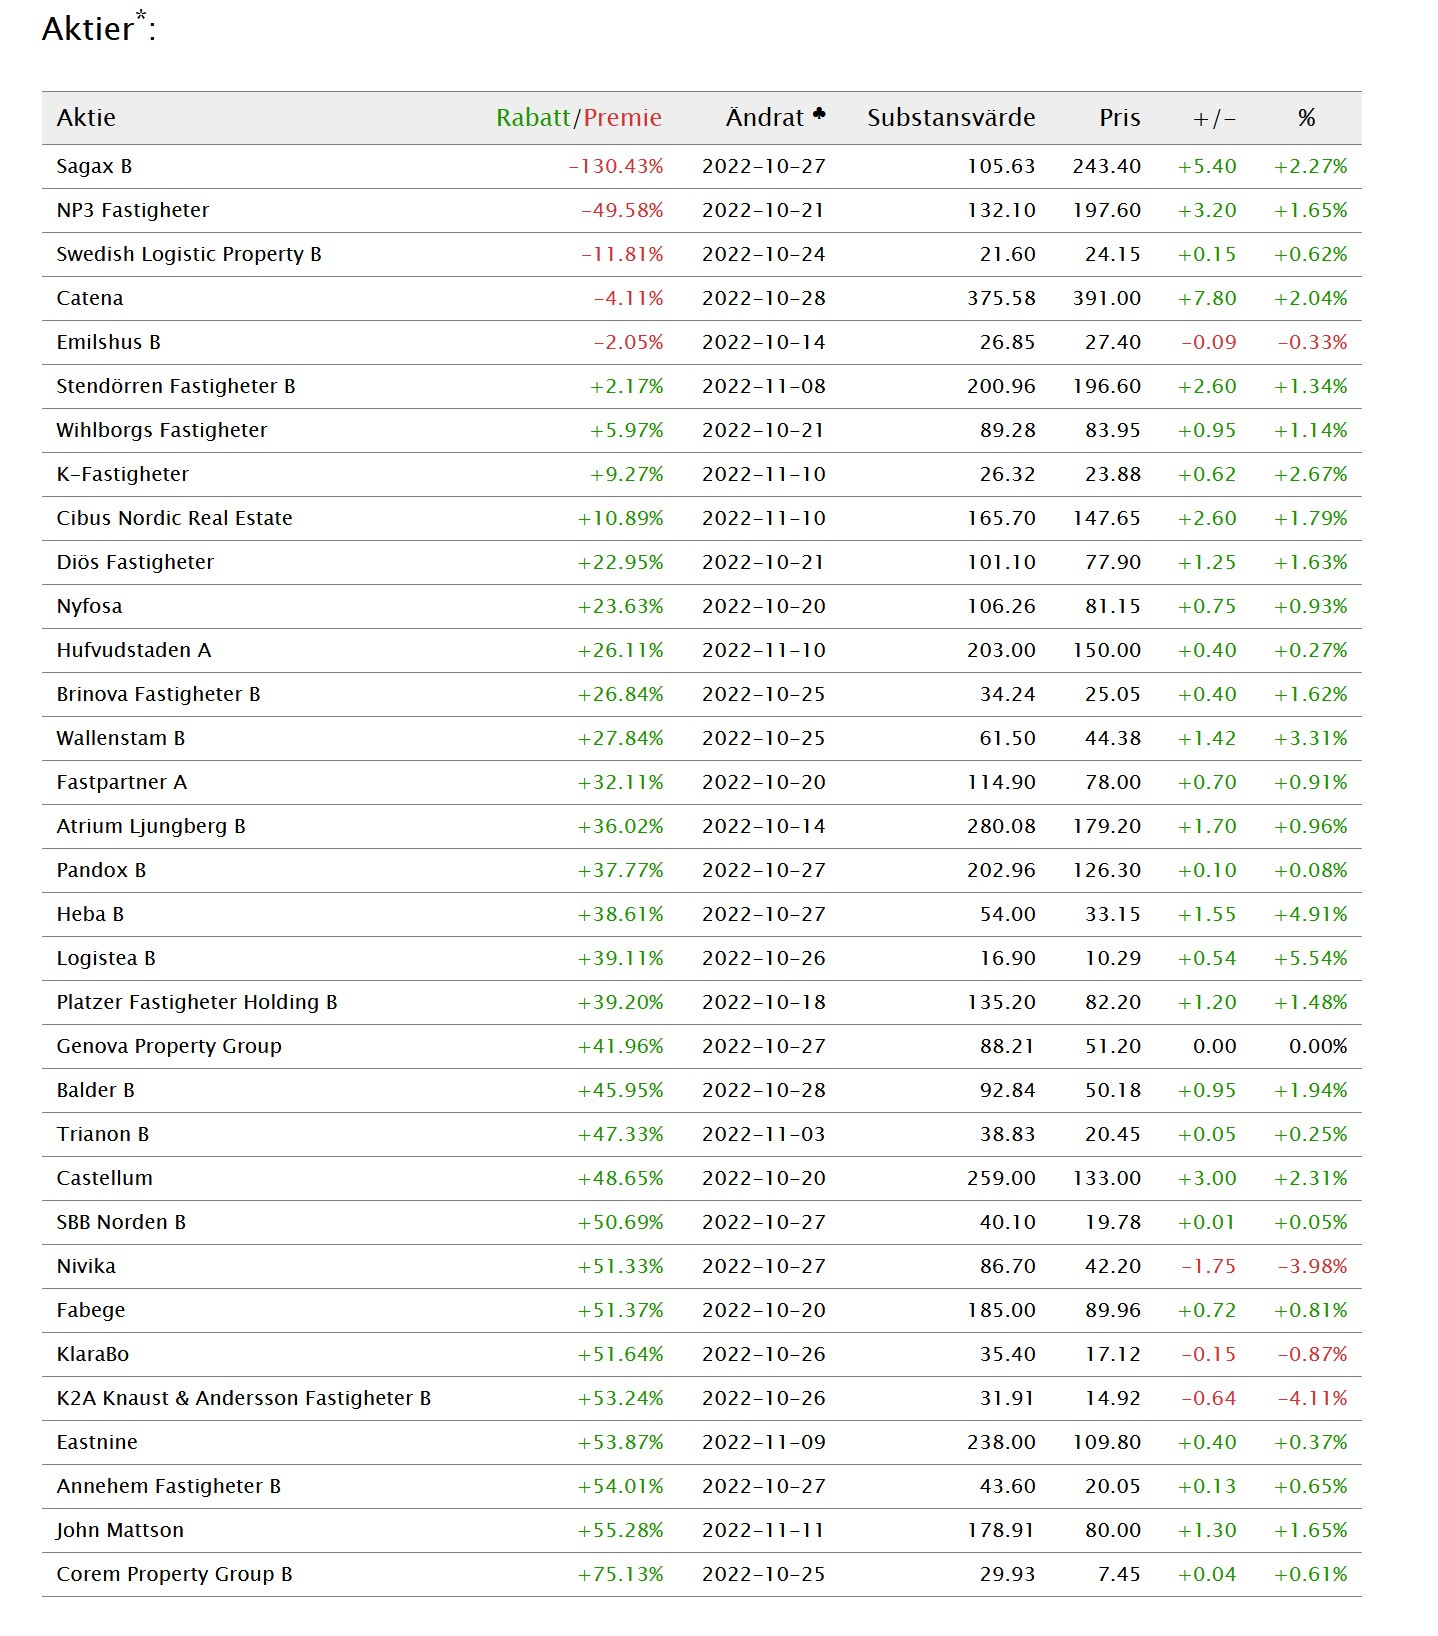This screenshot has height=1636, width=1438.
Task: Click Heba B percent +4.91%
Action: [1310, 914]
